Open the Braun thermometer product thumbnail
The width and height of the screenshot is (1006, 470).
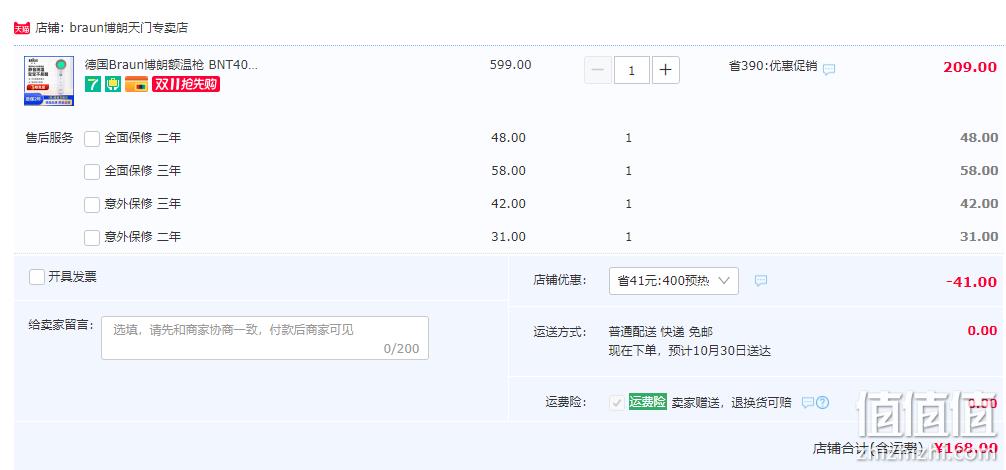point(49,81)
